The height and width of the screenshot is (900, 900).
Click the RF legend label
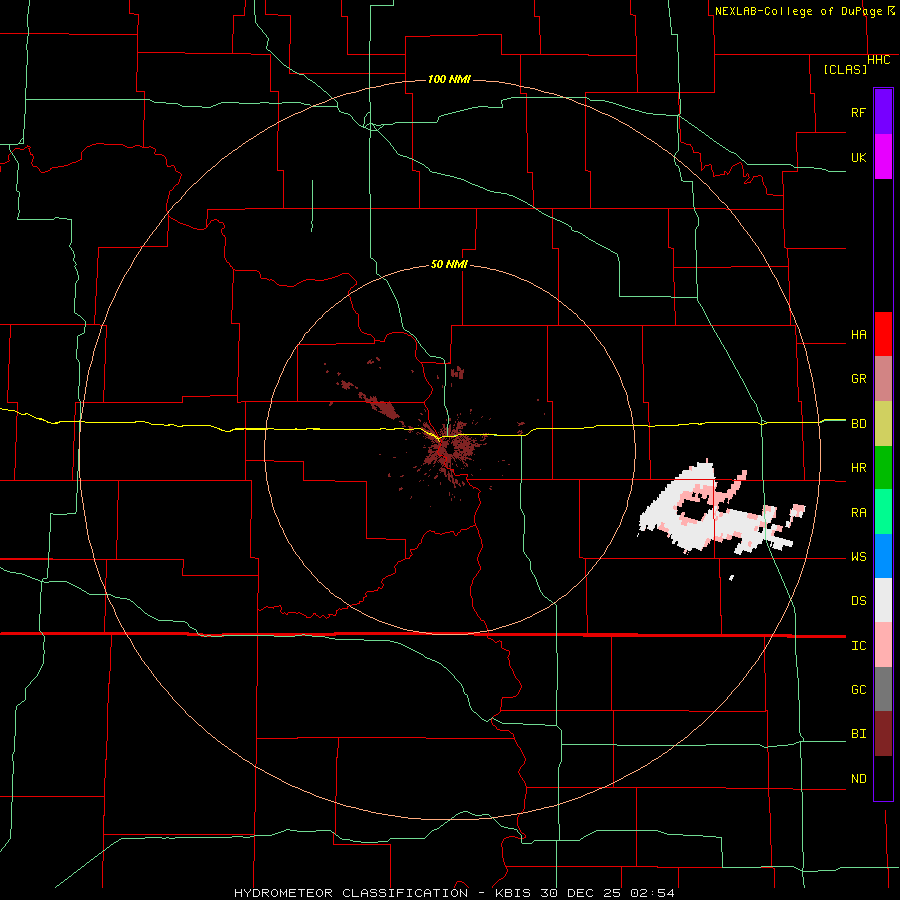click(858, 112)
